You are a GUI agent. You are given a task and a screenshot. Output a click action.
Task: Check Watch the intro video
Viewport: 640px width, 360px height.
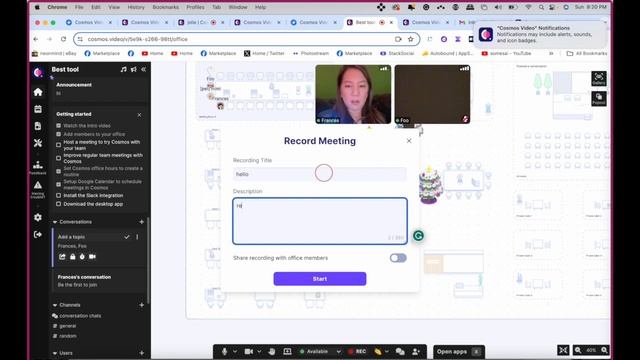pyautogui.click(x=58, y=126)
